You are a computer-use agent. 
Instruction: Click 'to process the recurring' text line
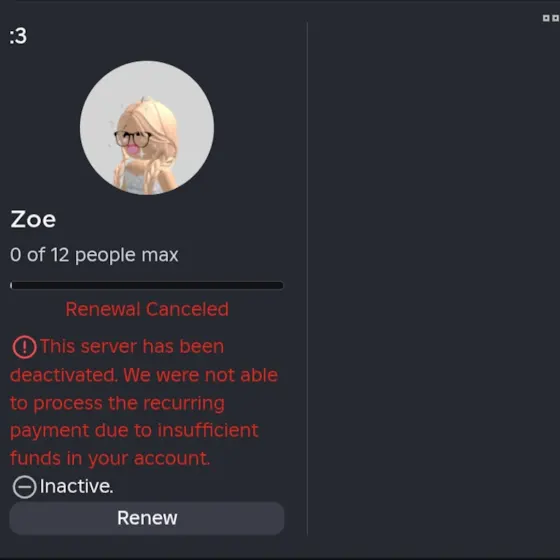click(x=118, y=404)
